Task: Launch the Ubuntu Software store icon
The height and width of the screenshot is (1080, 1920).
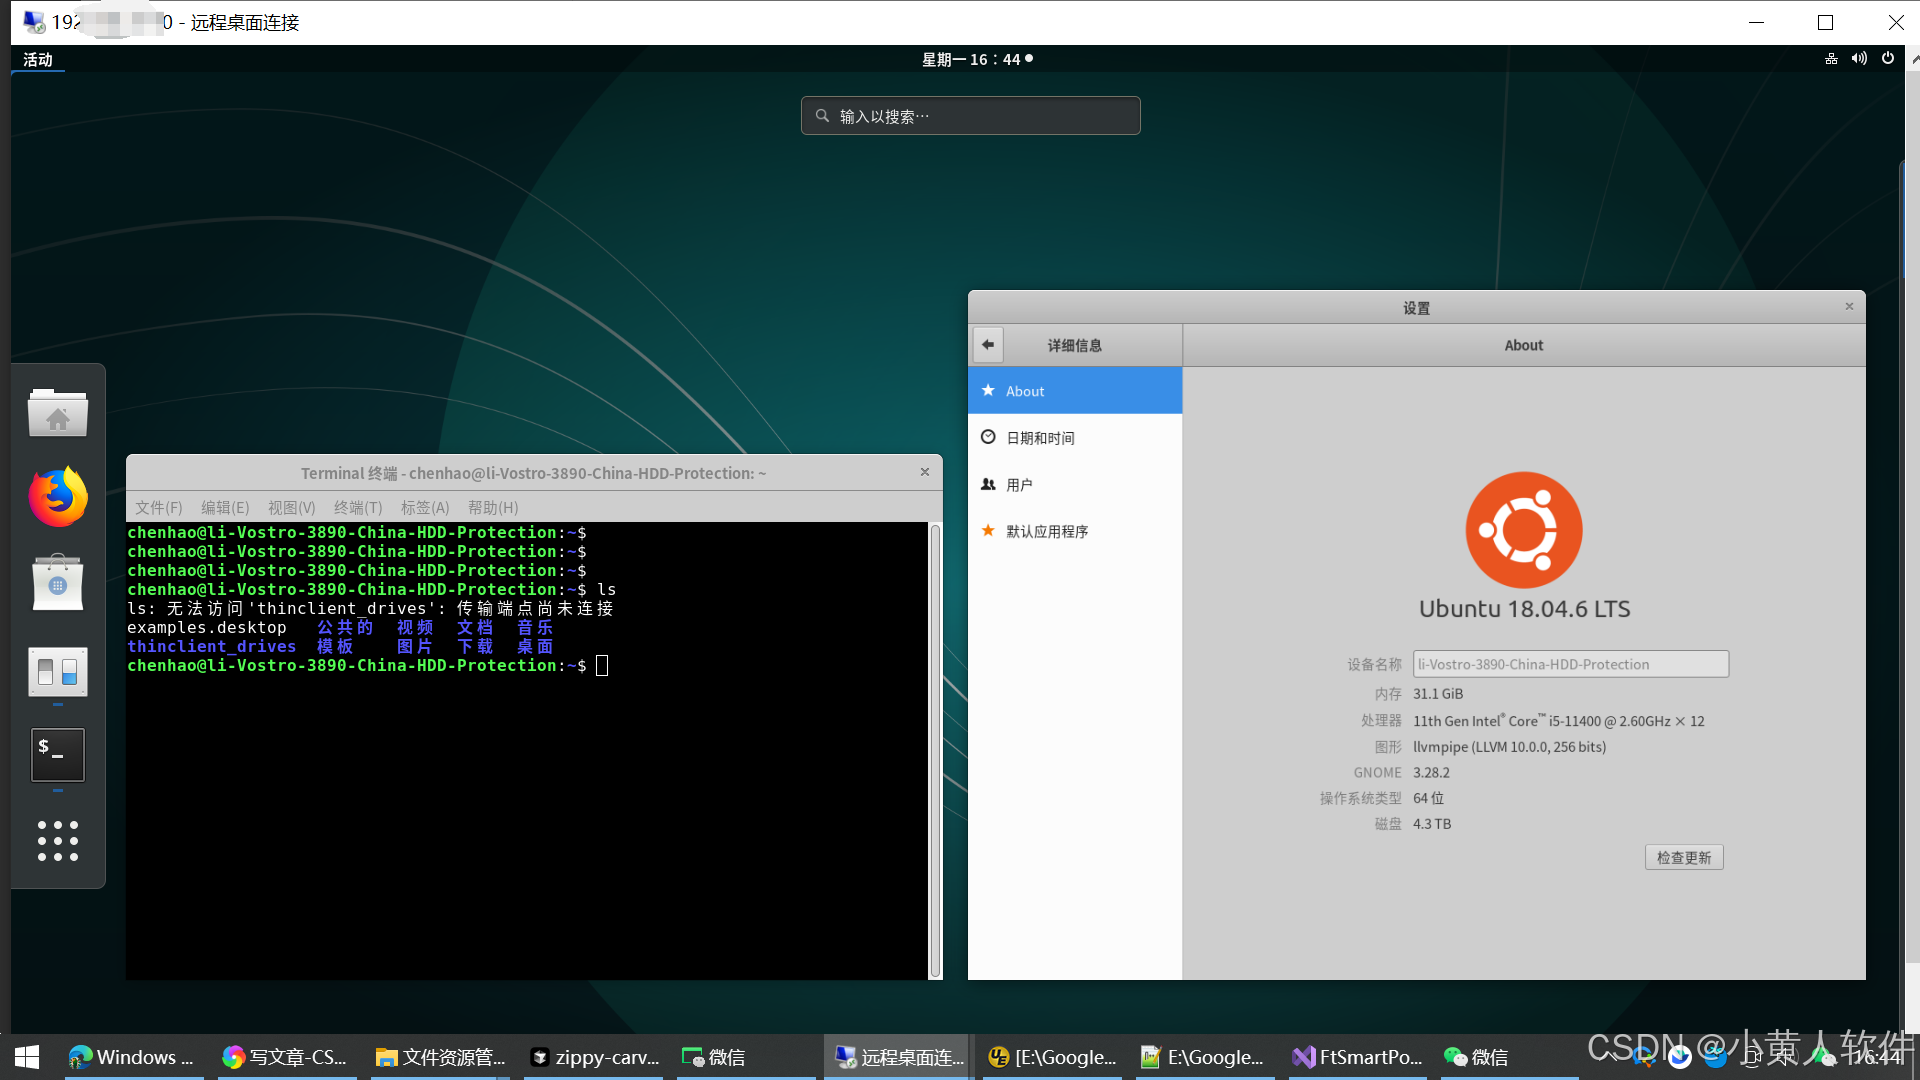Action: pos(58,583)
